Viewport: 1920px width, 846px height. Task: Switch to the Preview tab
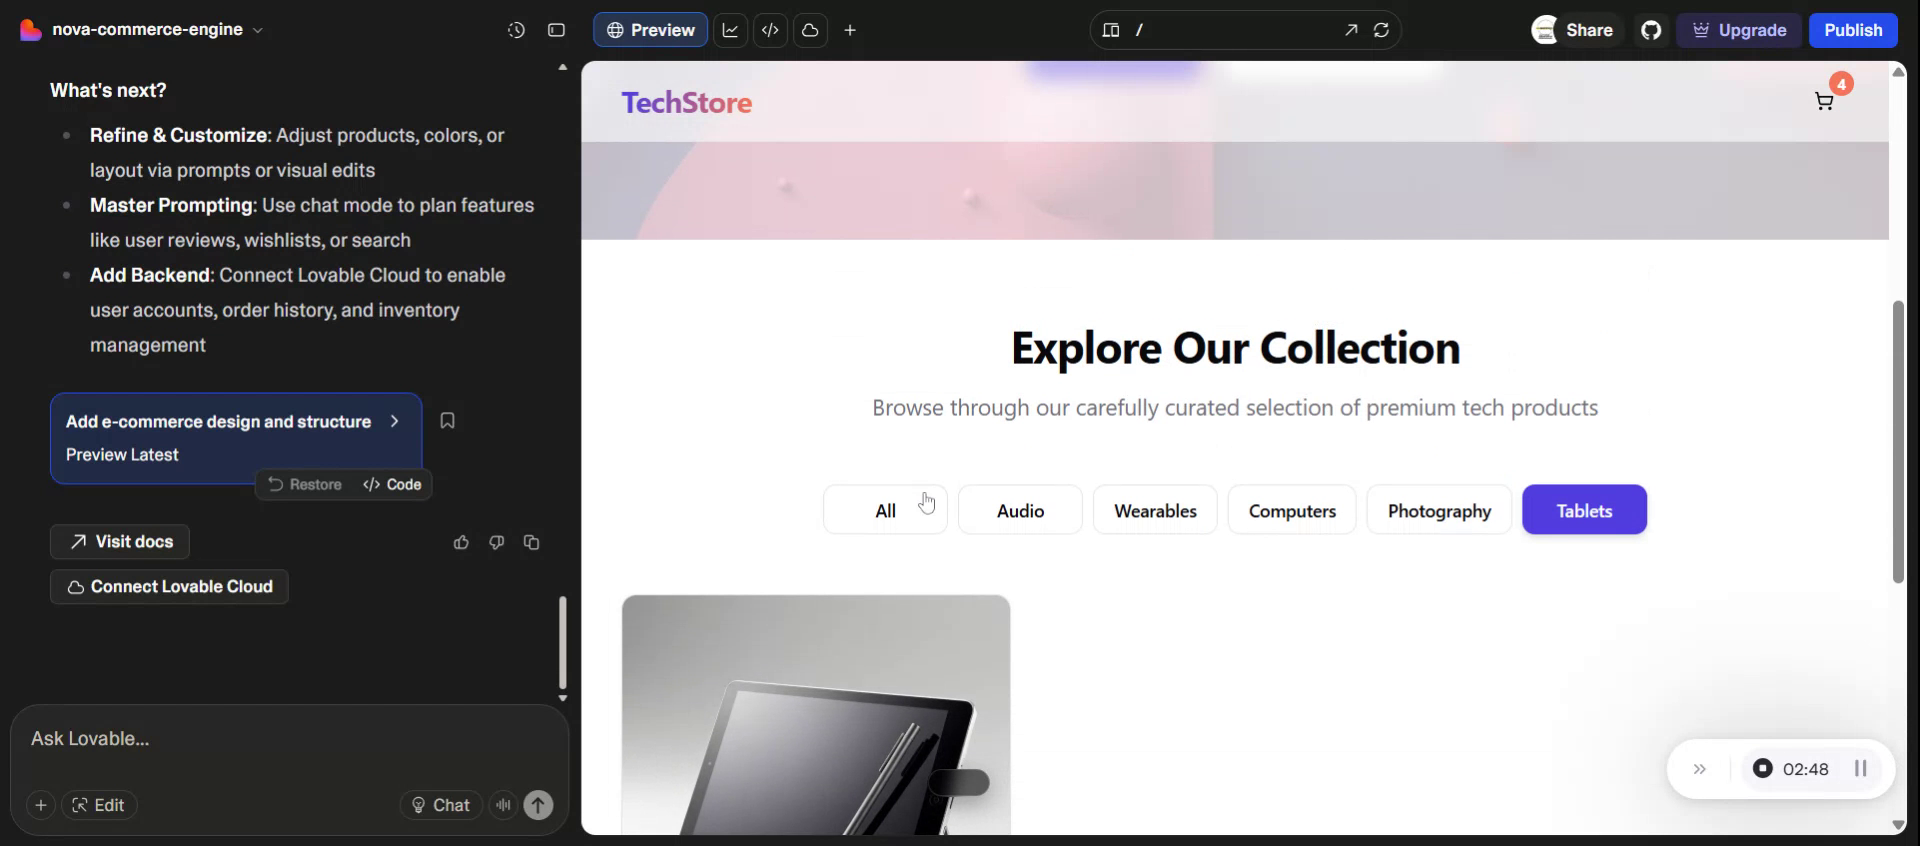coord(651,30)
